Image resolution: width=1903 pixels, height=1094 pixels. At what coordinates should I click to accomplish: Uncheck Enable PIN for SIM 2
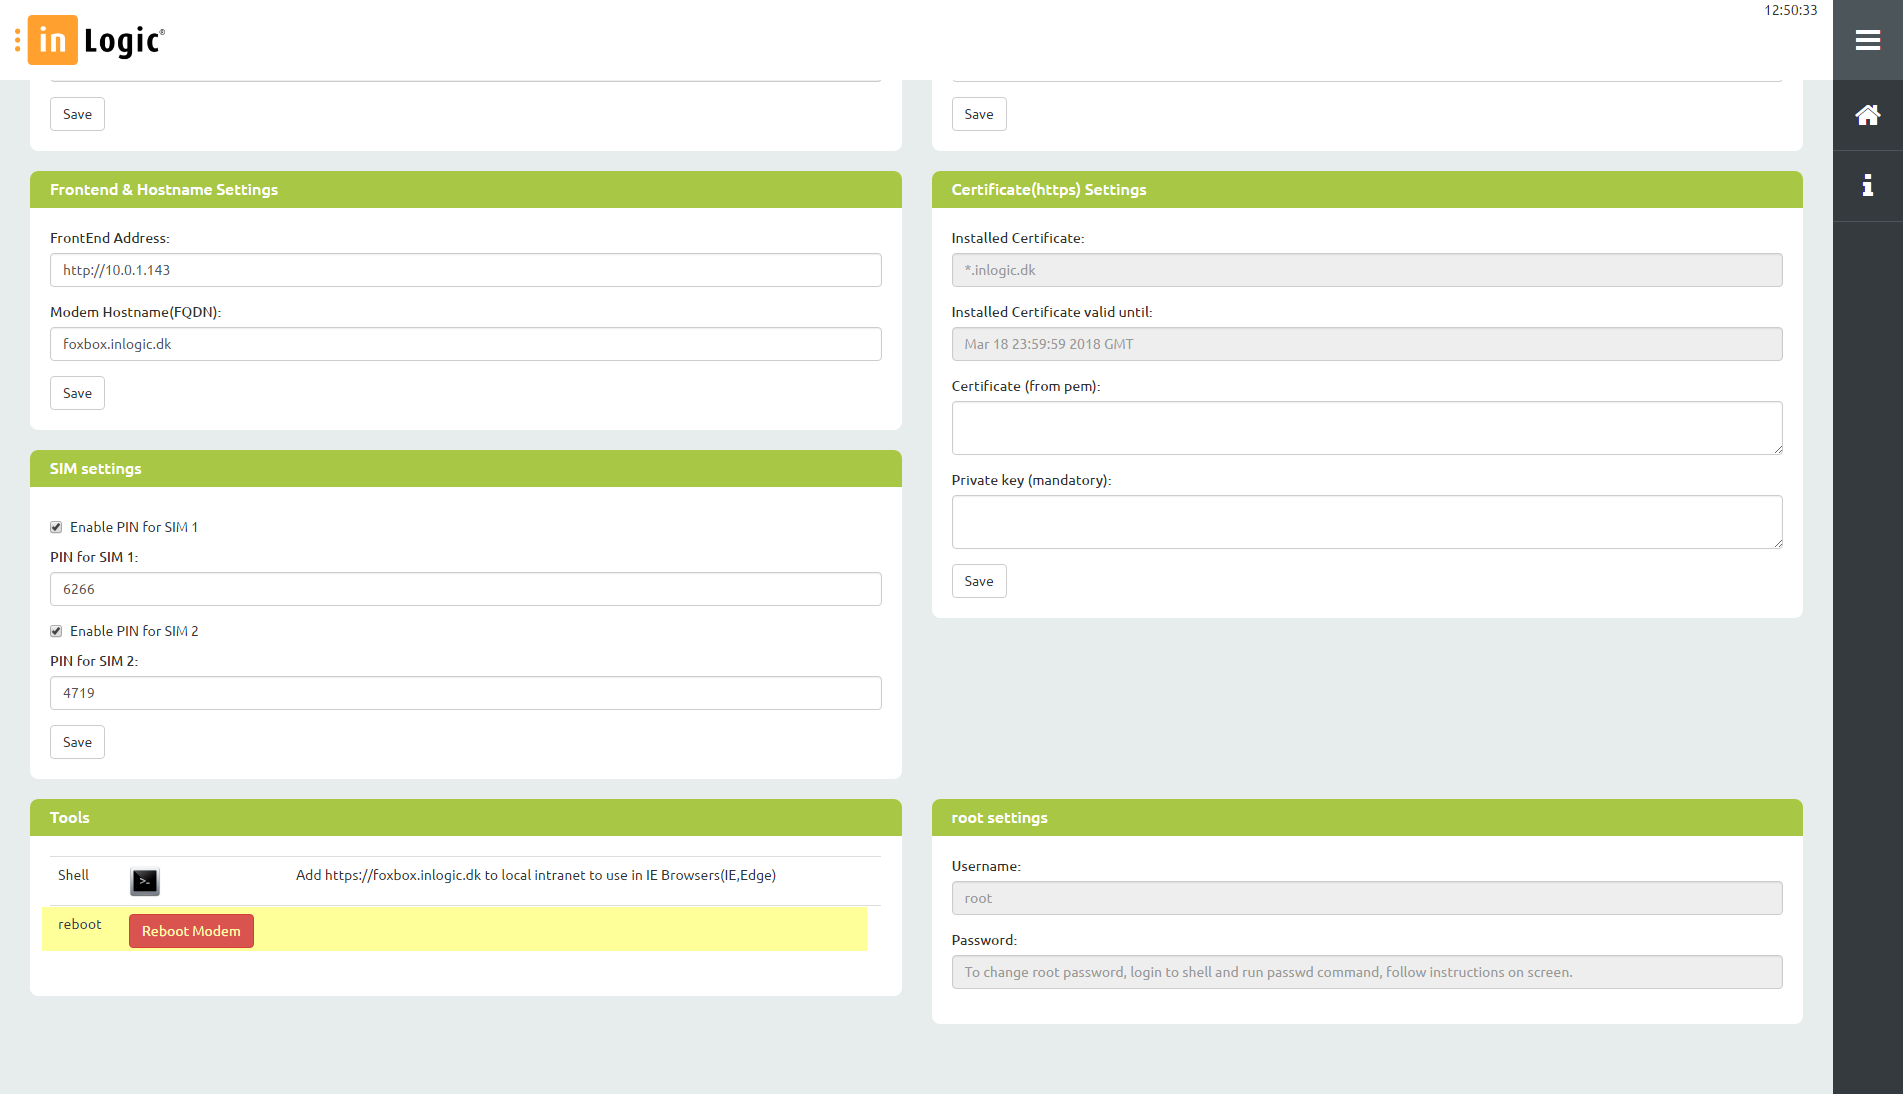point(57,631)
